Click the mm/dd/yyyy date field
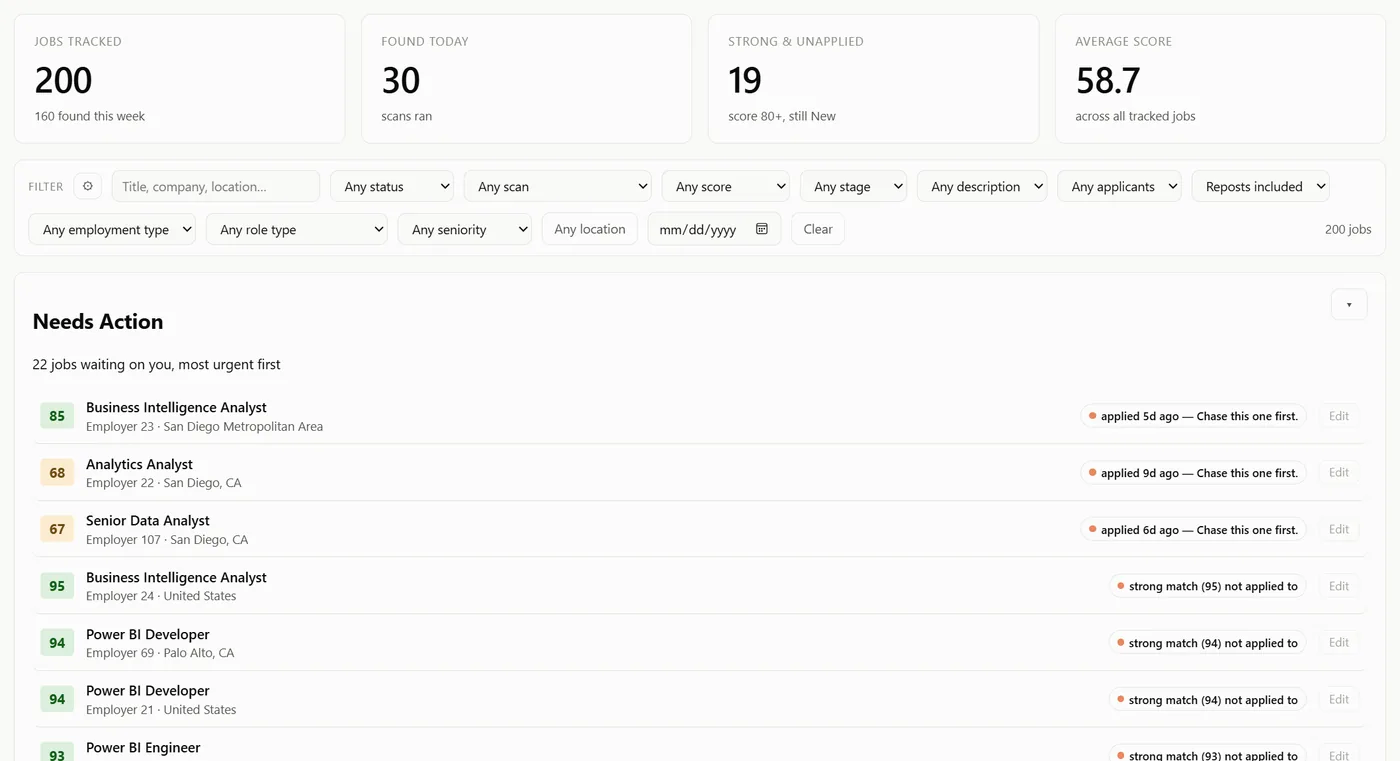This screenshot has height=761, width=1400. [x=714, y=229]
